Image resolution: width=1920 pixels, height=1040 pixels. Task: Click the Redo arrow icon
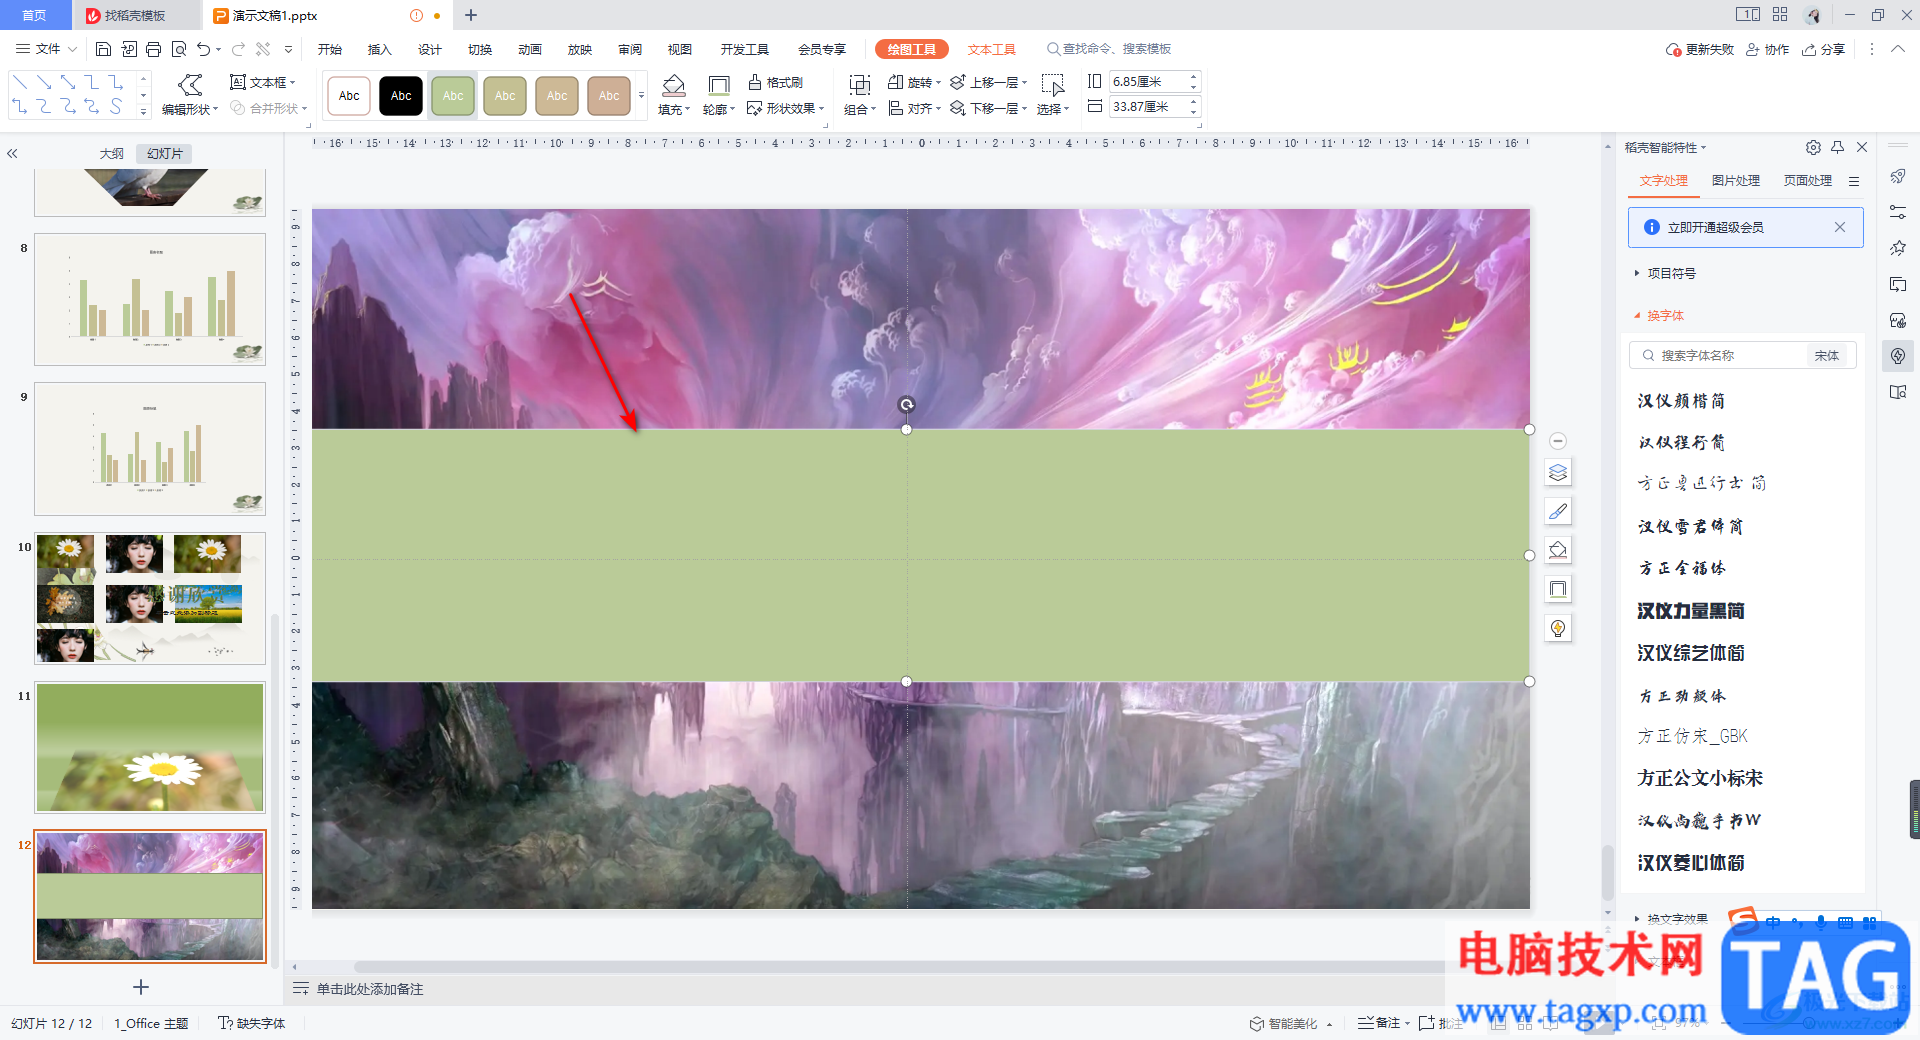coord(238,49)
